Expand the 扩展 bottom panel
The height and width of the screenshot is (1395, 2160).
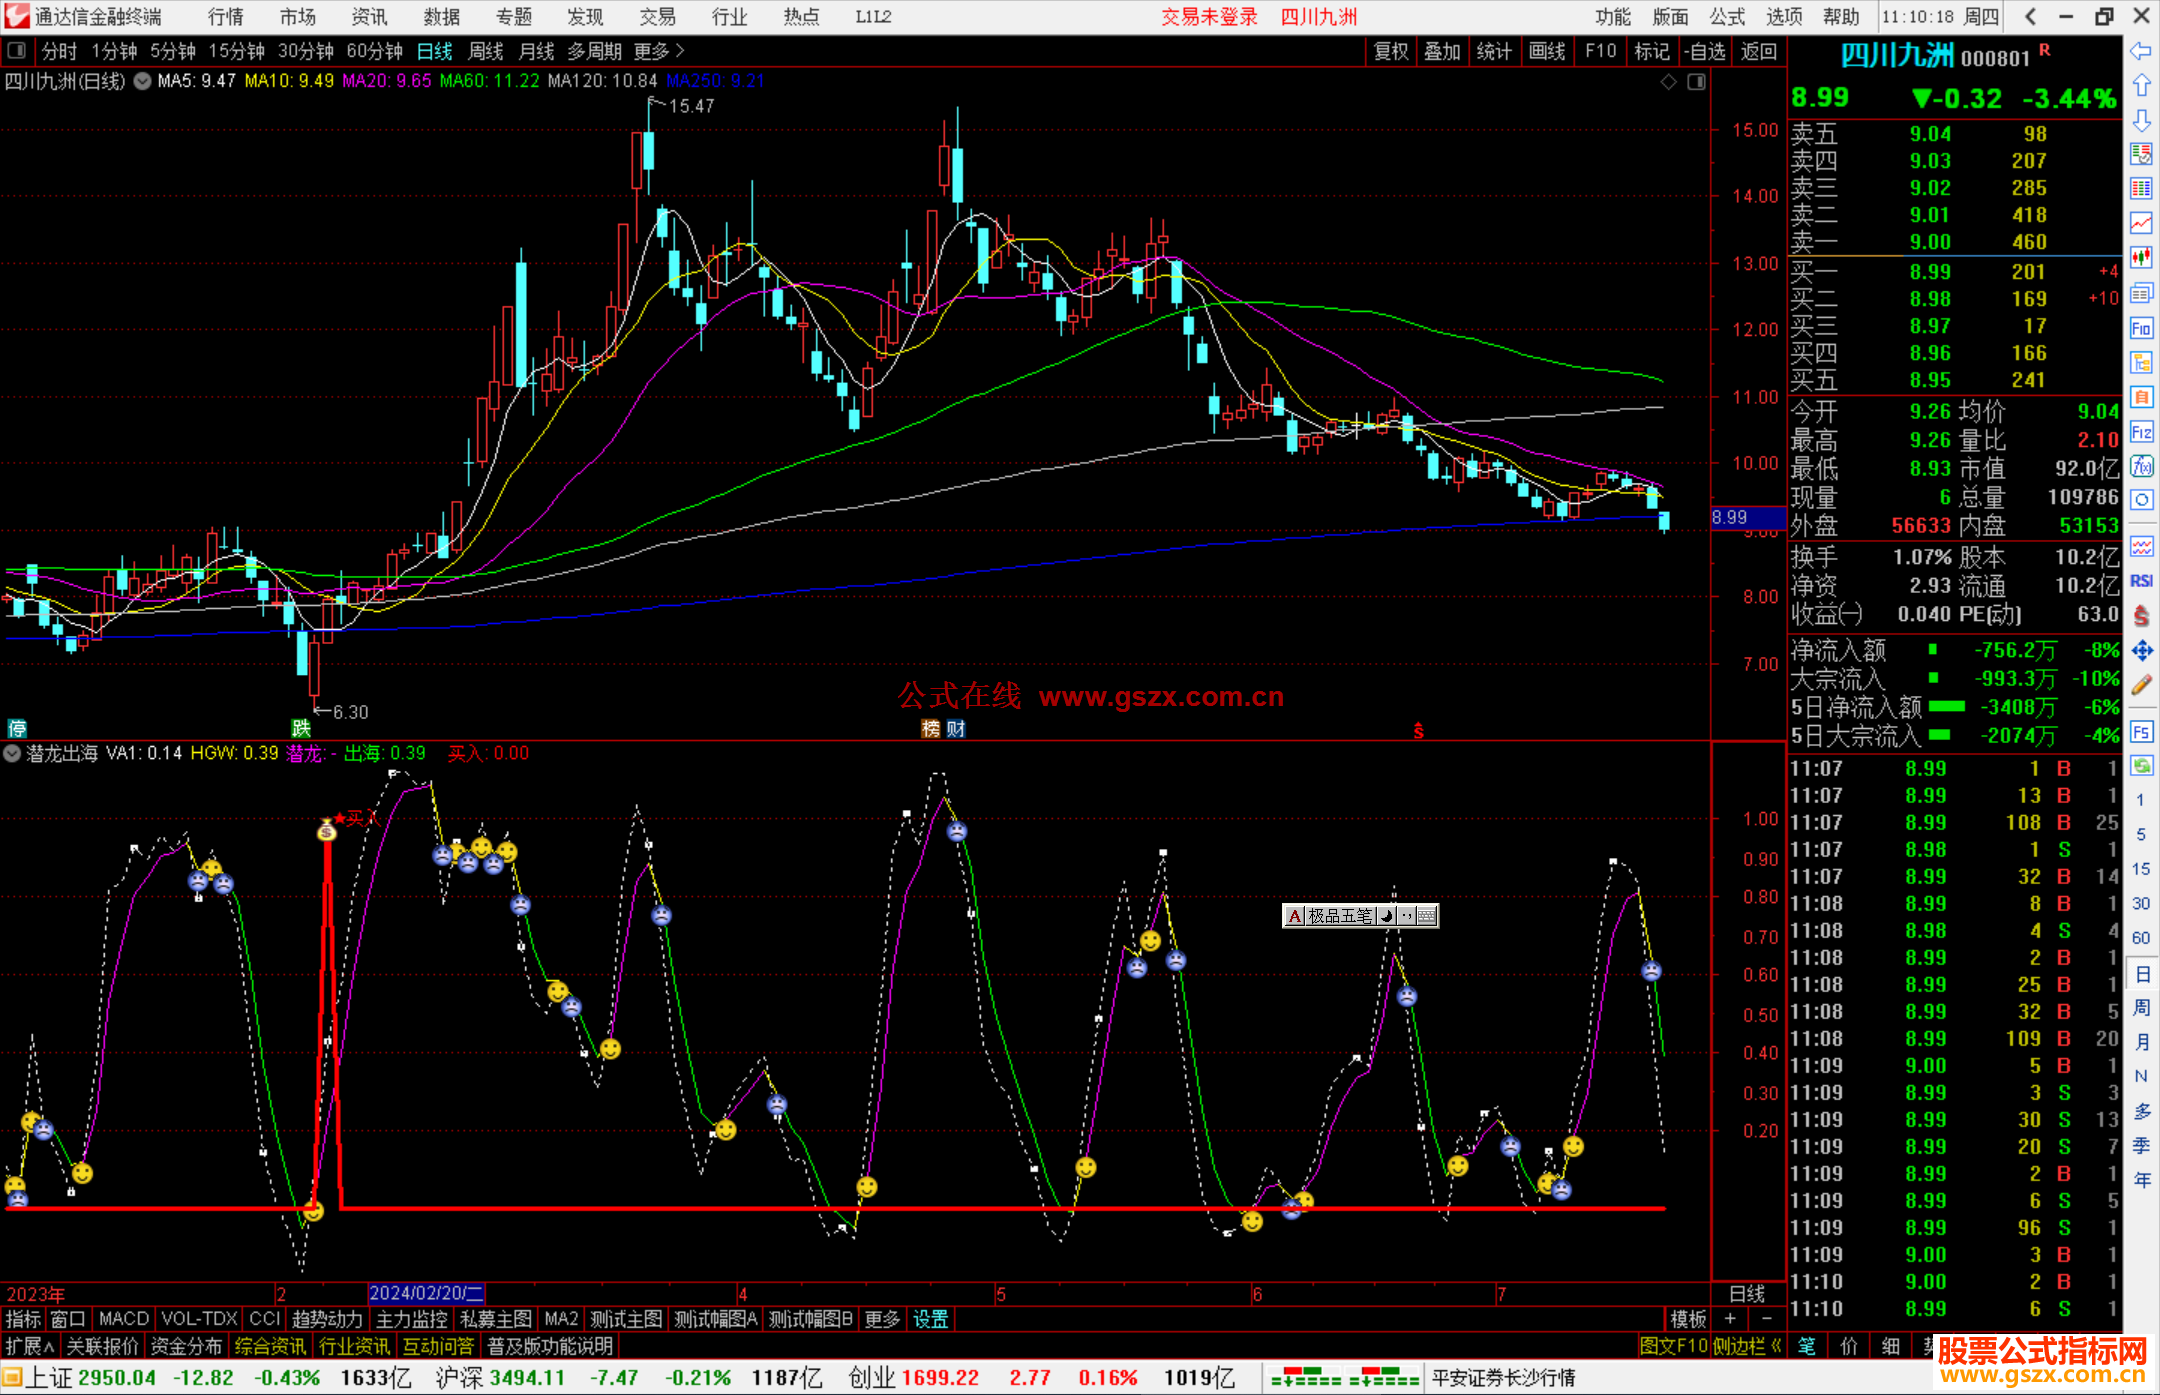point(29,1346)
